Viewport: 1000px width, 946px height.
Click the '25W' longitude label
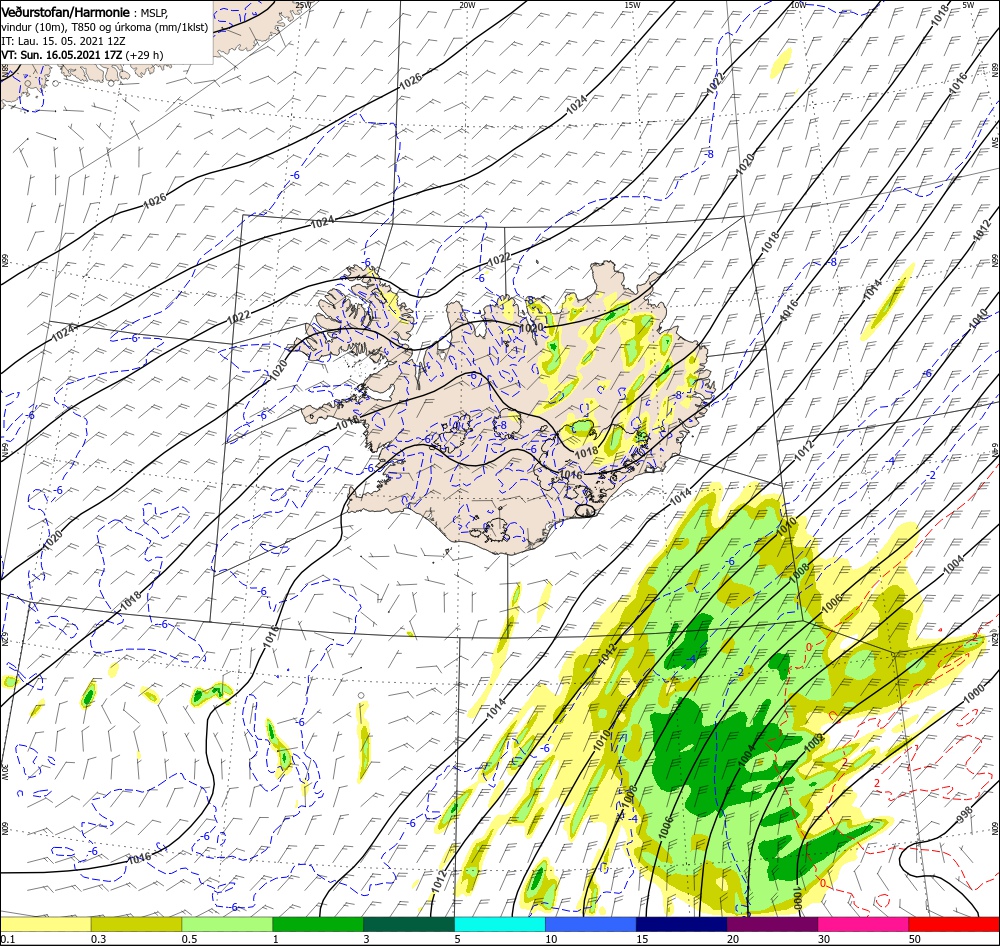303,5
